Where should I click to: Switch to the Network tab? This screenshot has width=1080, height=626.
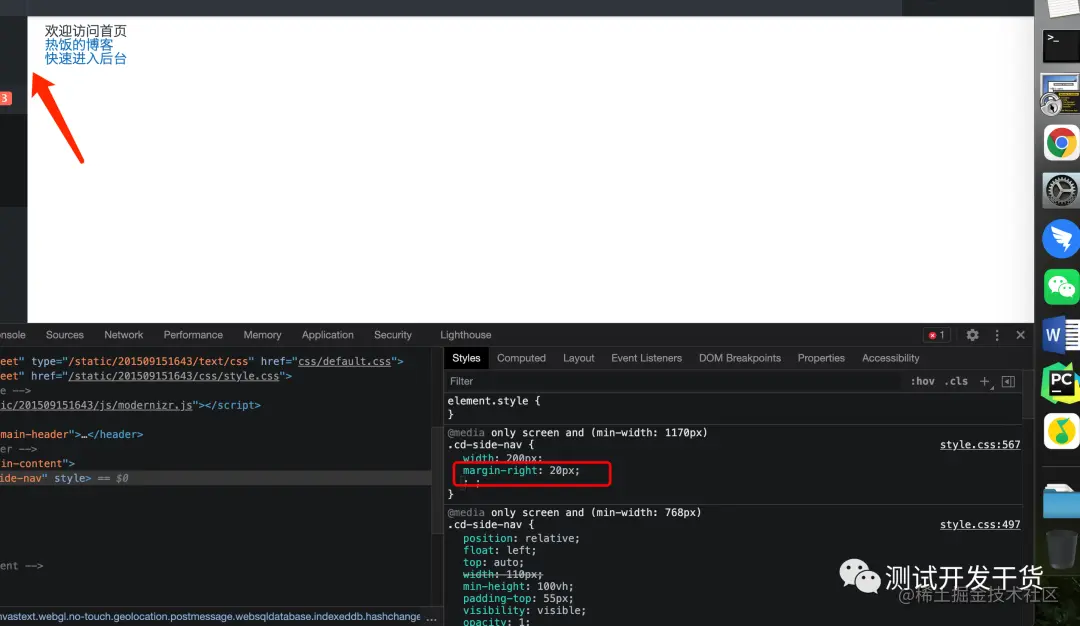click(x=123, y=335)
